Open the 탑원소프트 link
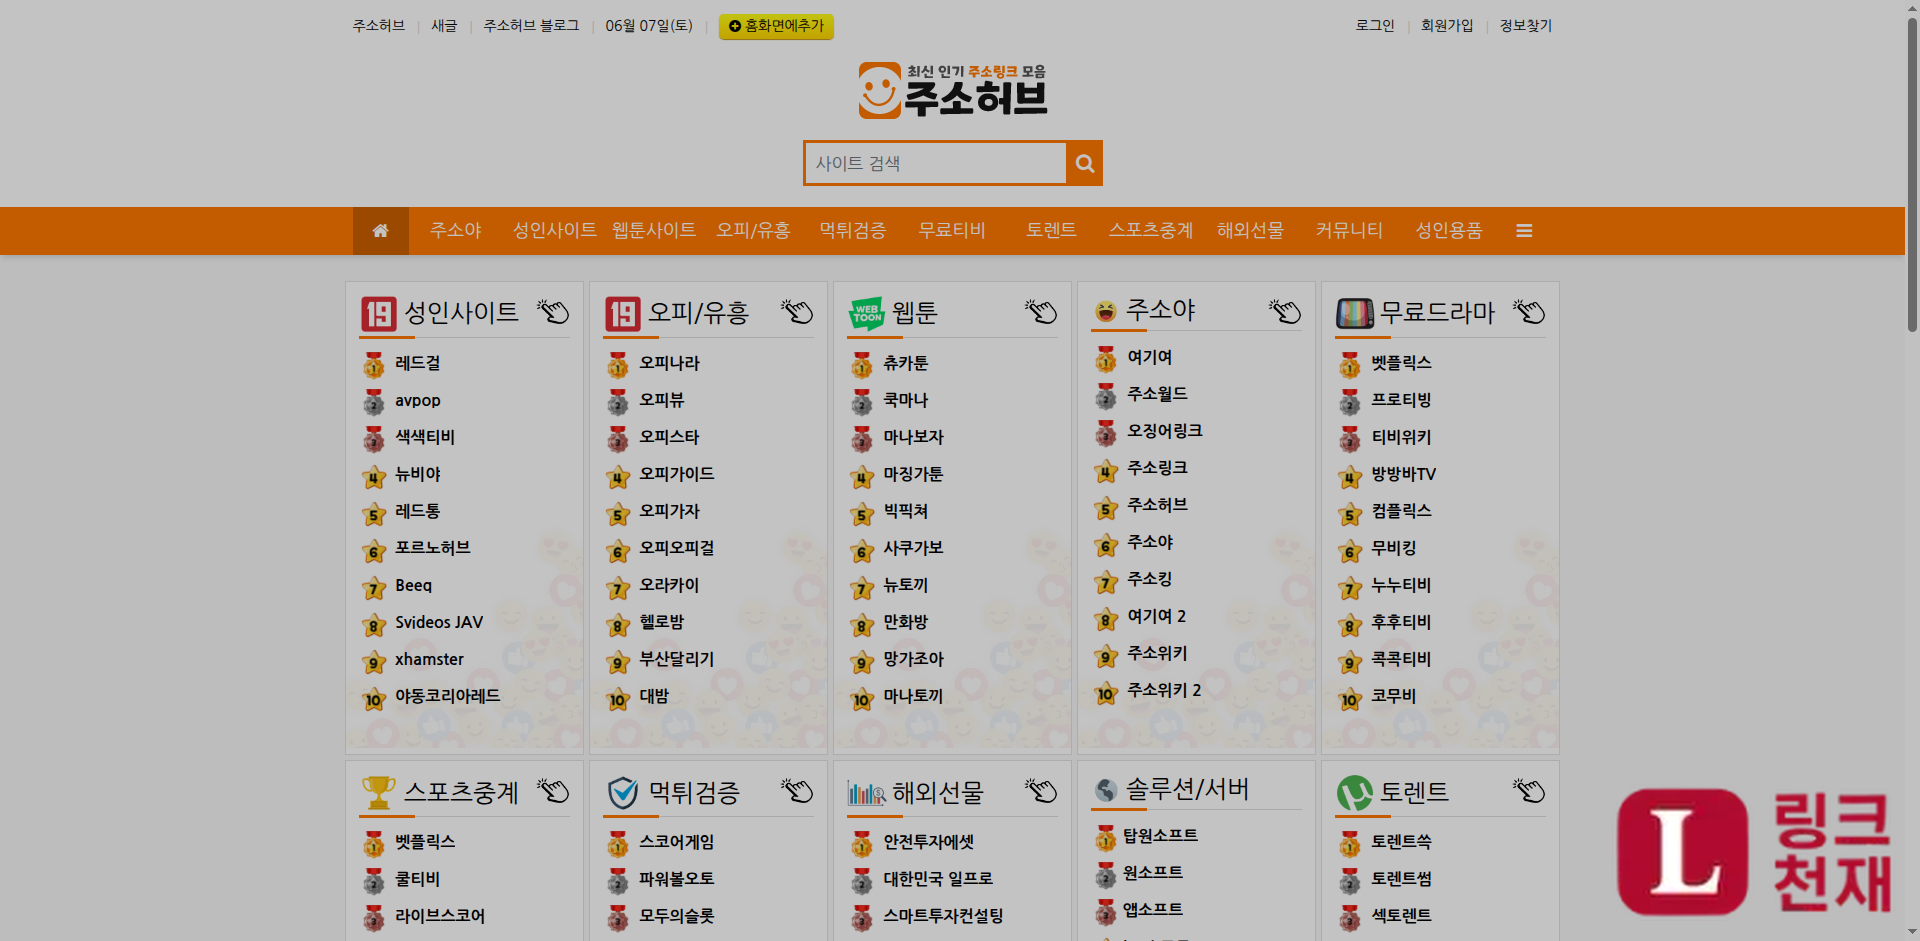1920x941 pixels. [x=1161, y=837]
